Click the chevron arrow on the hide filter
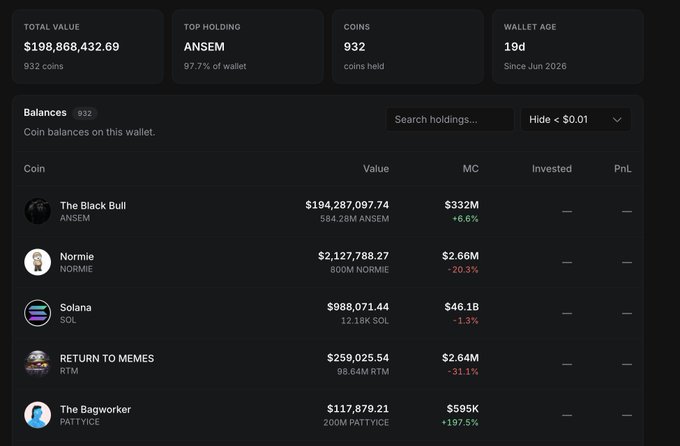The height and width of the screenshot is (446, 680). [x=617, y=120]
